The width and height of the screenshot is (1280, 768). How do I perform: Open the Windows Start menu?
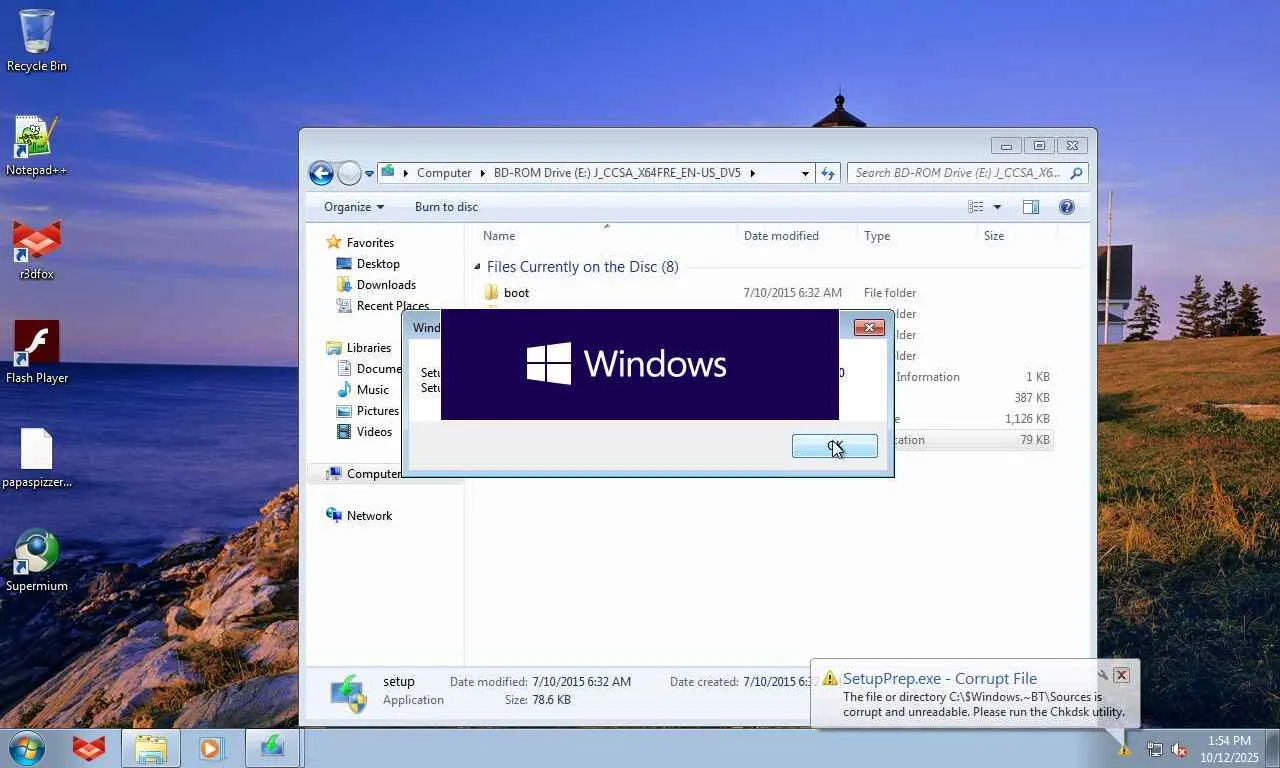pos(26,748)
